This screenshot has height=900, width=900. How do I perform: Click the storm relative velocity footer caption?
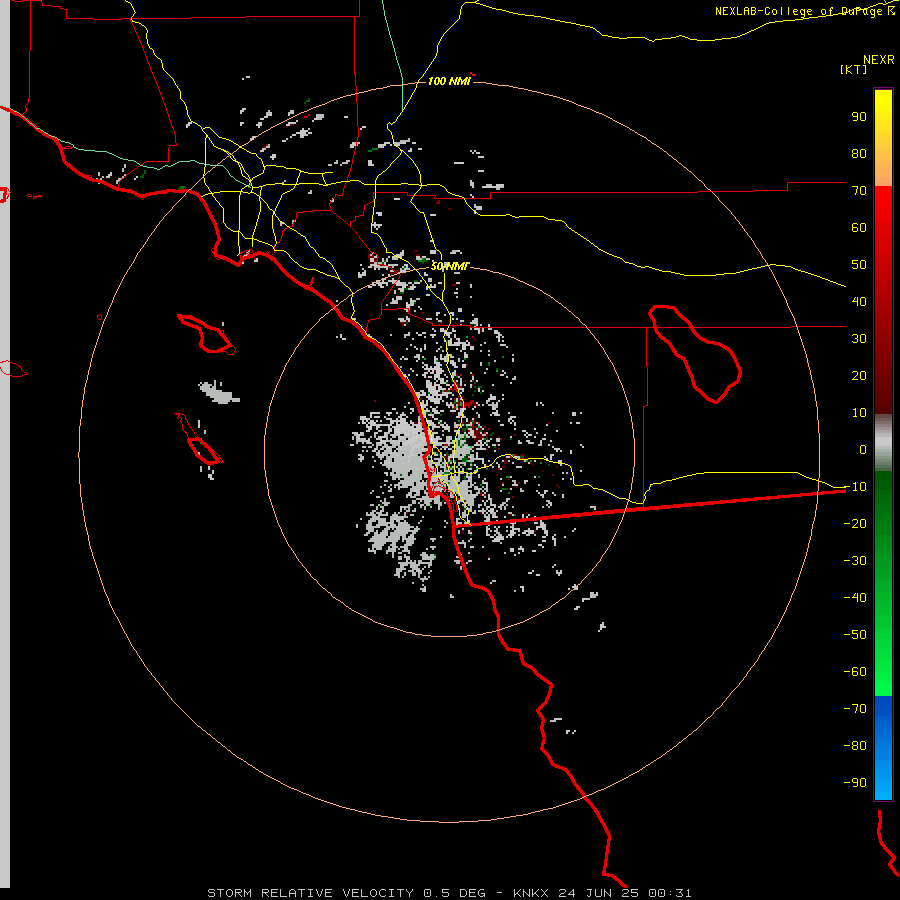(449, 893)
